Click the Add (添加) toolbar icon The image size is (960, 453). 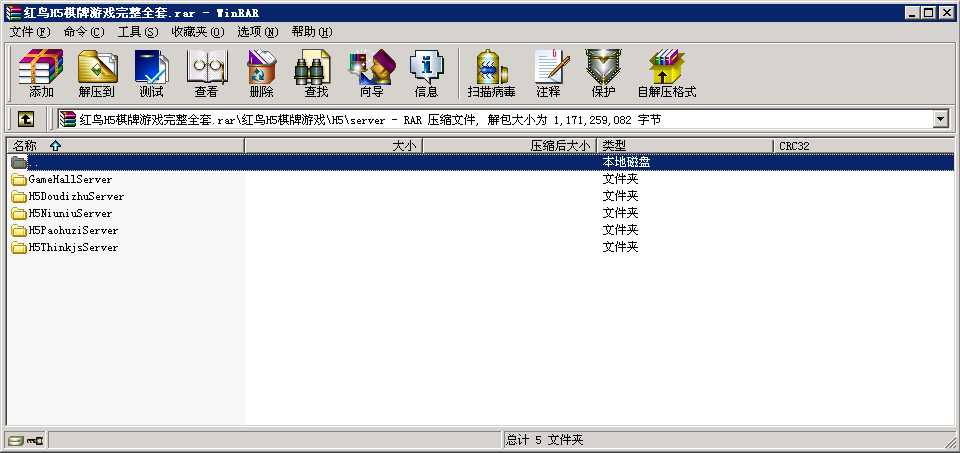41,74
